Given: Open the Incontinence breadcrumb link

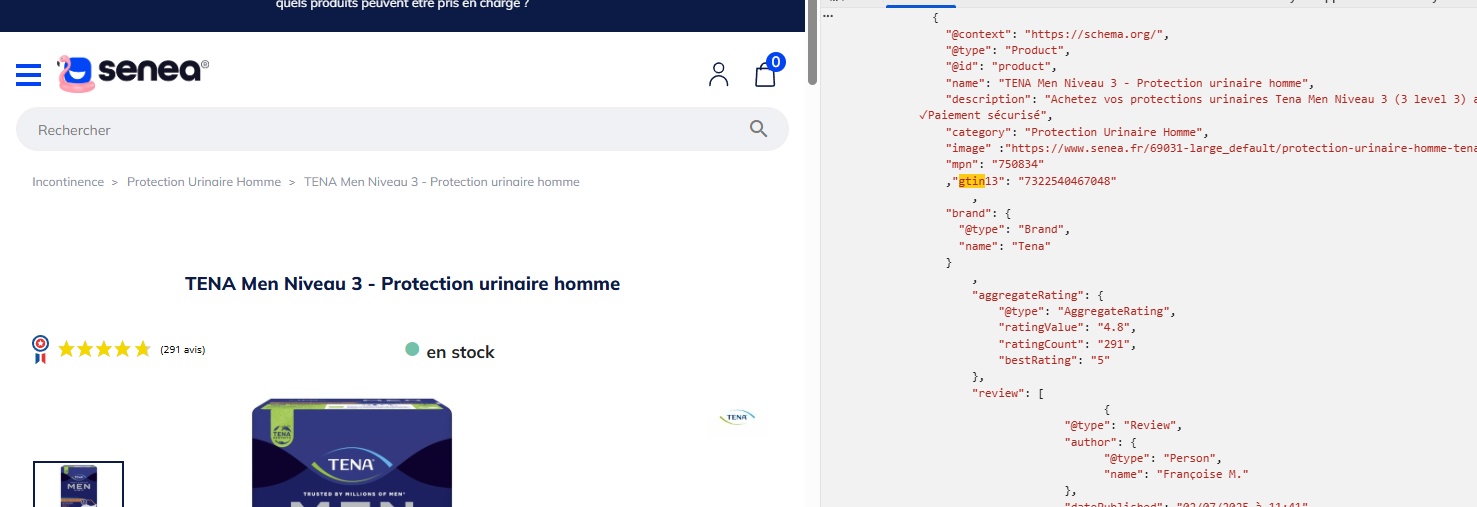Looking at the screenshot, I should pyautogui.click(x=68, y=182).
